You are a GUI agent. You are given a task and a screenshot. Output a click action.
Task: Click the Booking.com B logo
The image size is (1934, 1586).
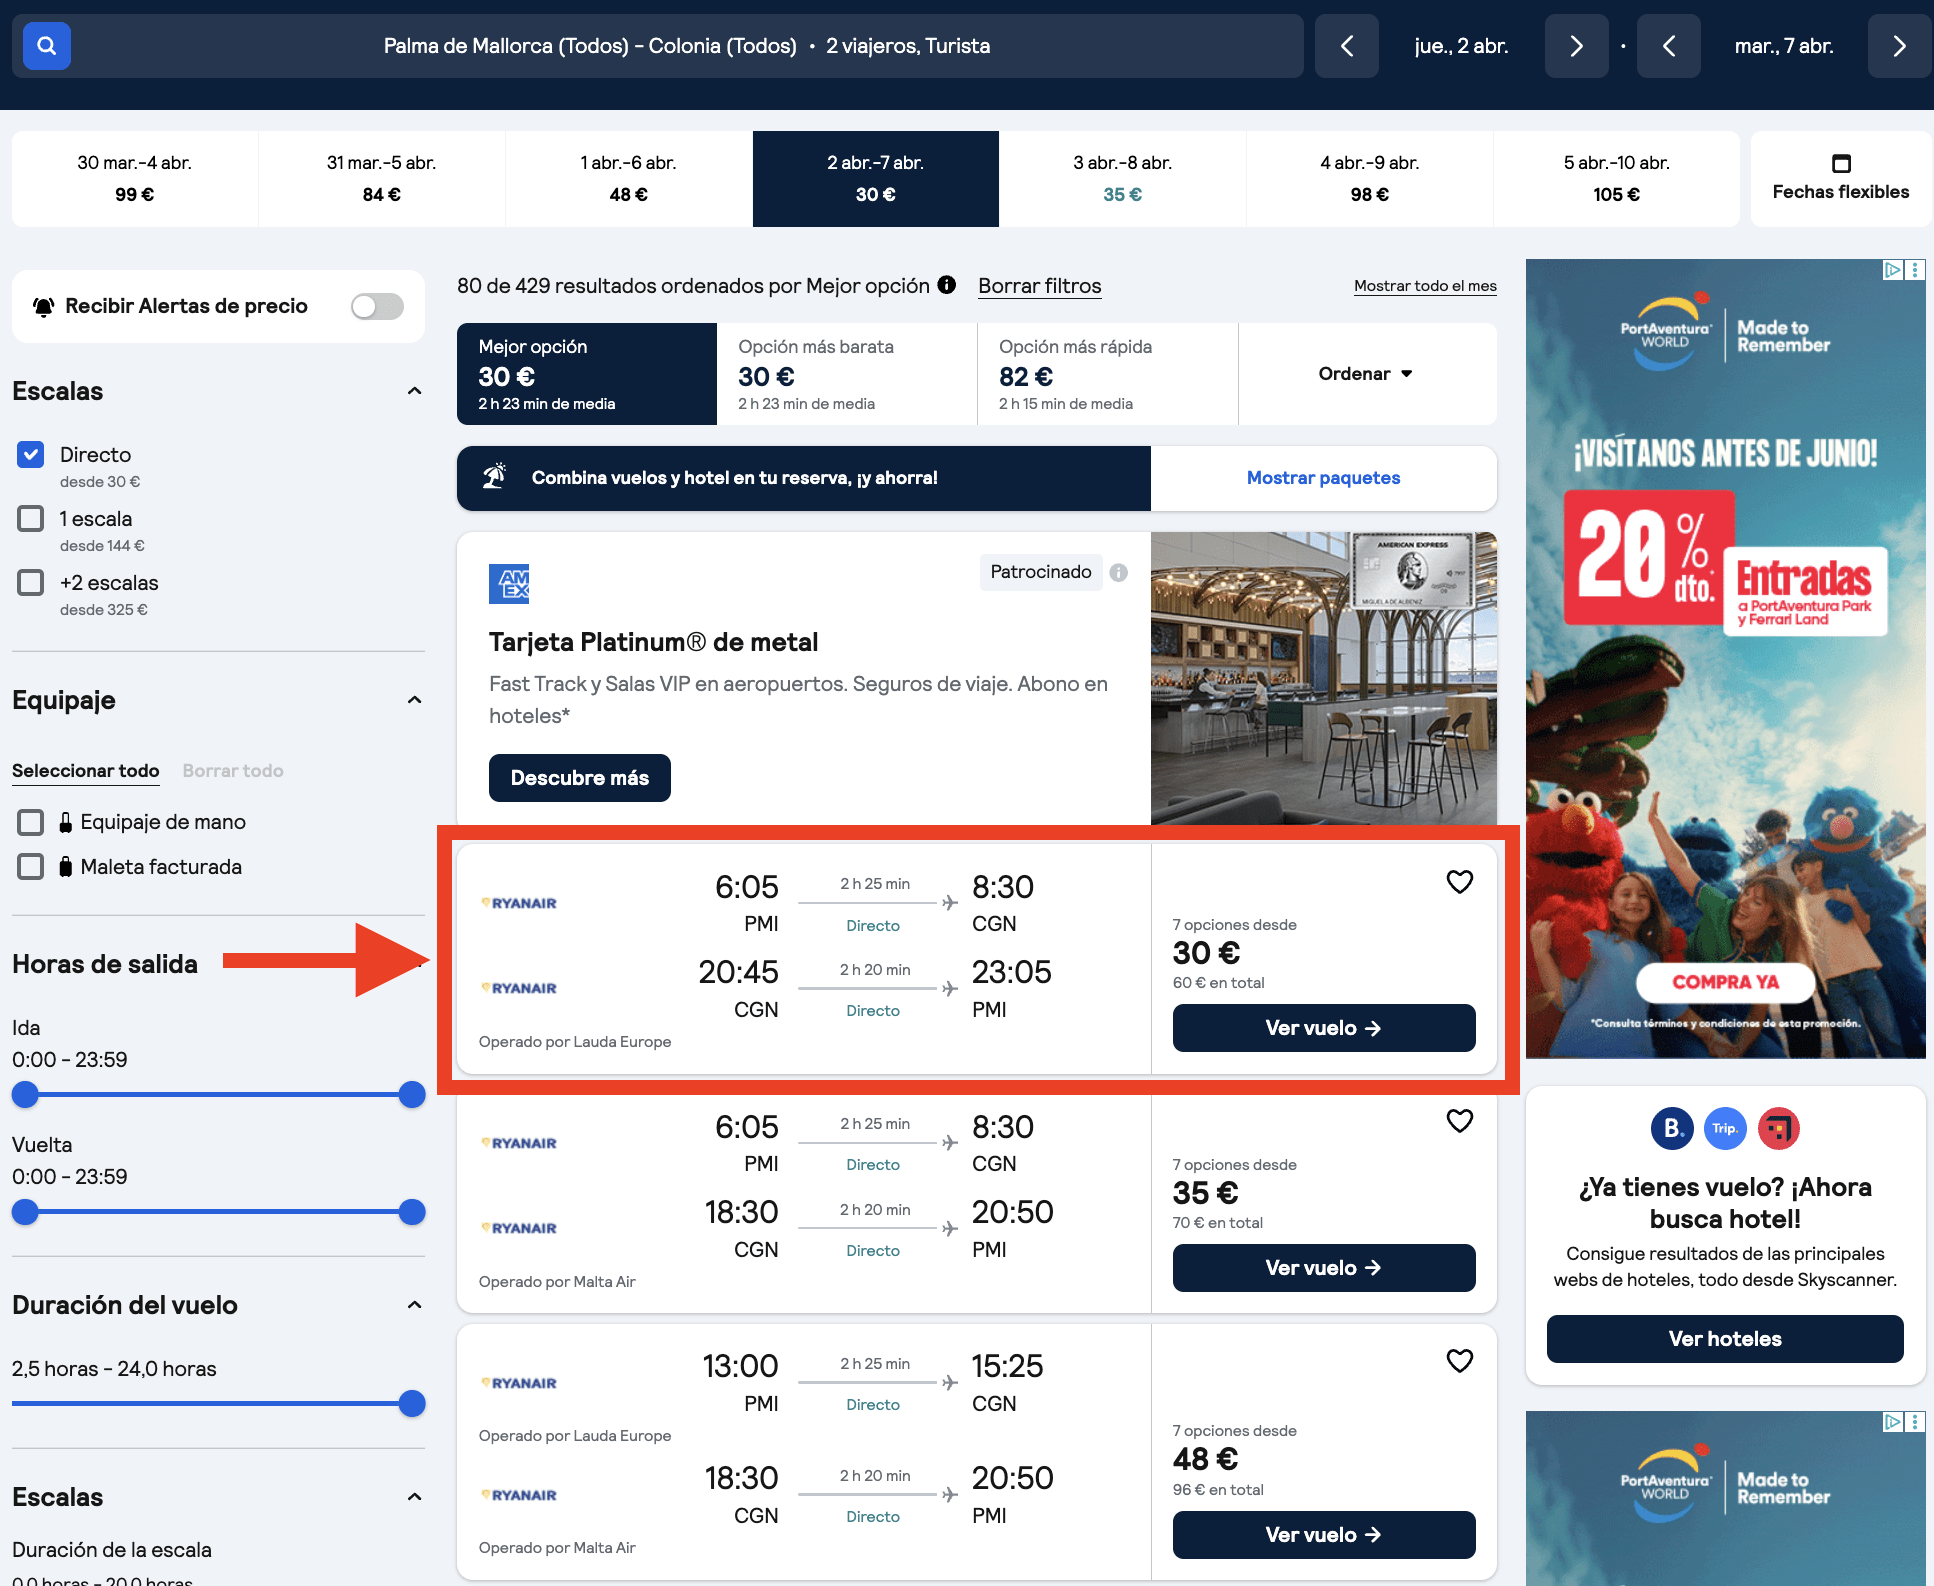point(1672,1129)
